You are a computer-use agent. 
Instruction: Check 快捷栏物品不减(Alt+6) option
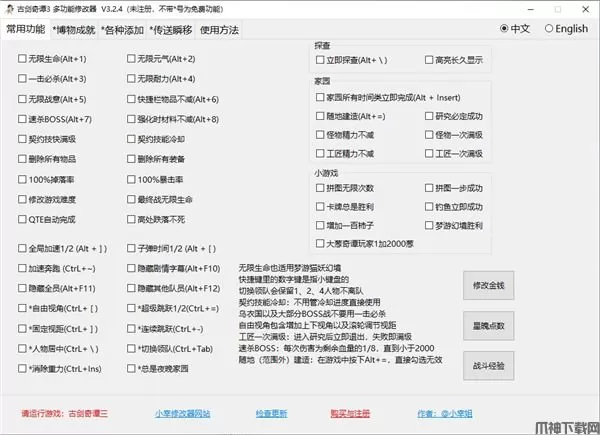(x=131, y=99)
